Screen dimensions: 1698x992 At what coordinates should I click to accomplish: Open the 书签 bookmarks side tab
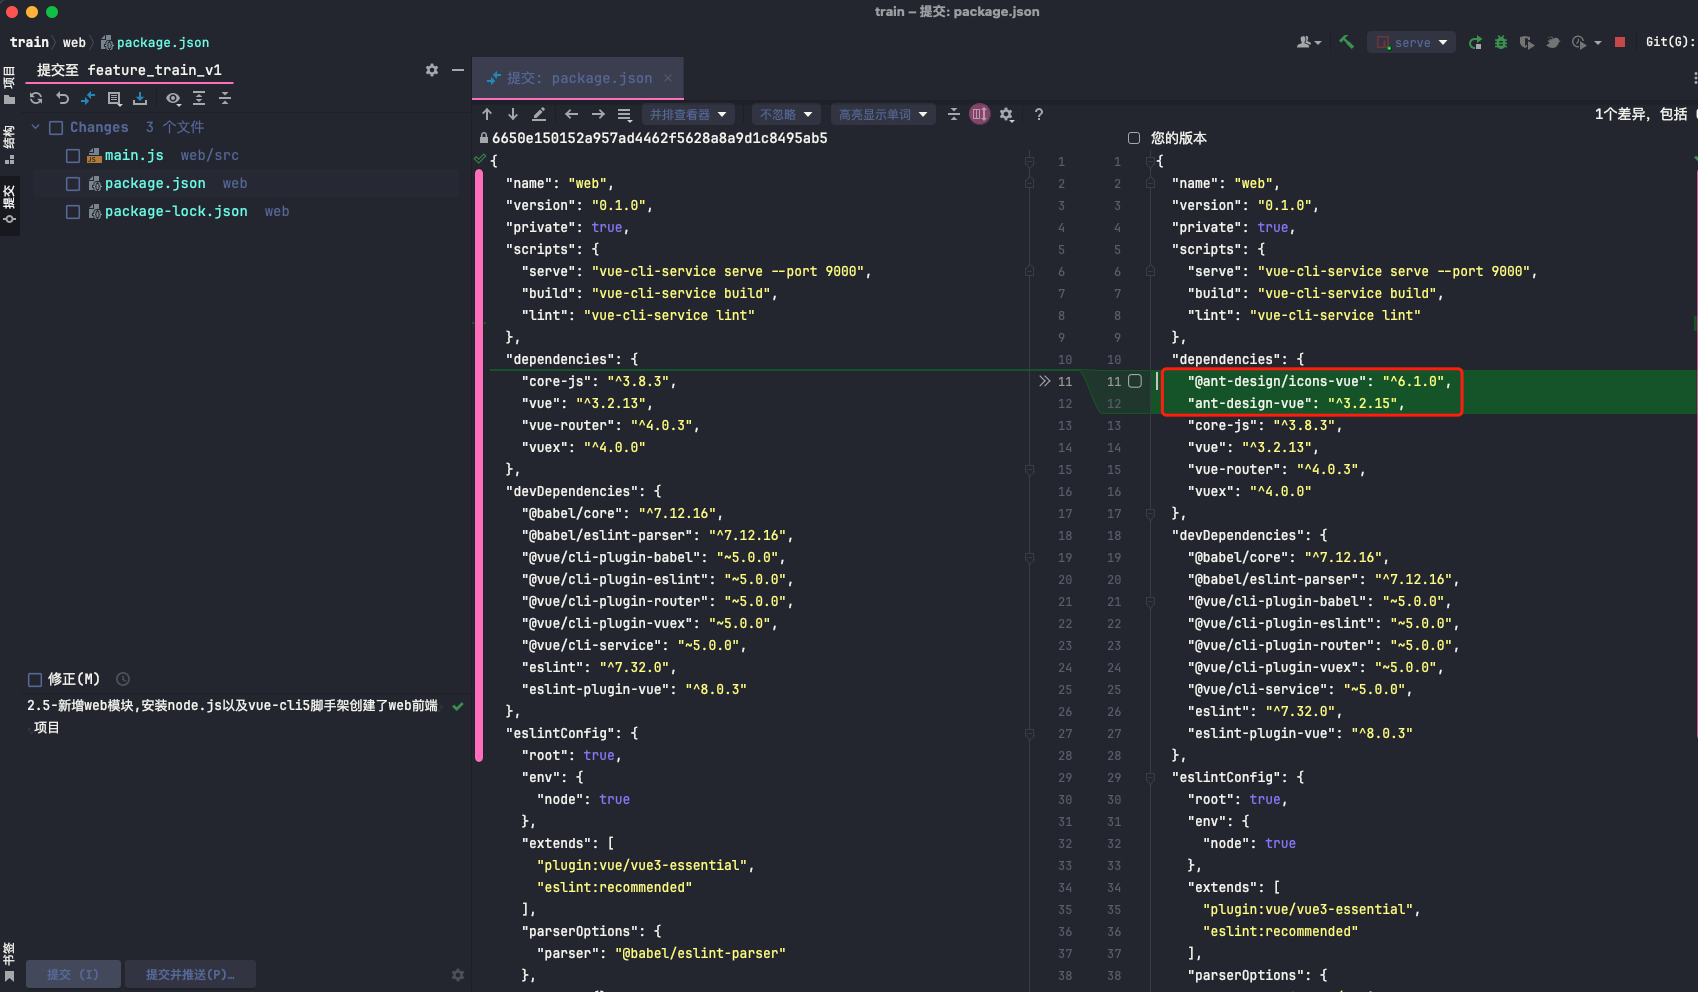click(x=9, y=962)
